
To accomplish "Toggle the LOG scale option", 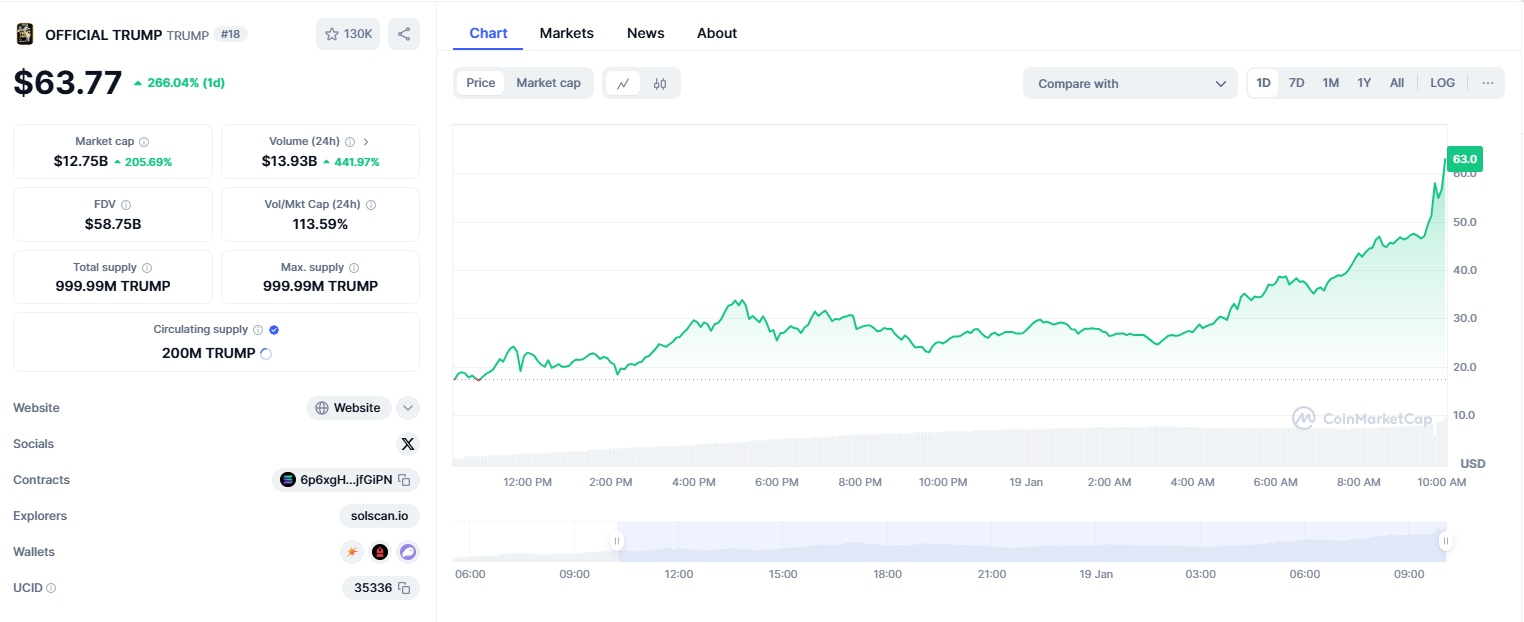I will coord(1442,83).
